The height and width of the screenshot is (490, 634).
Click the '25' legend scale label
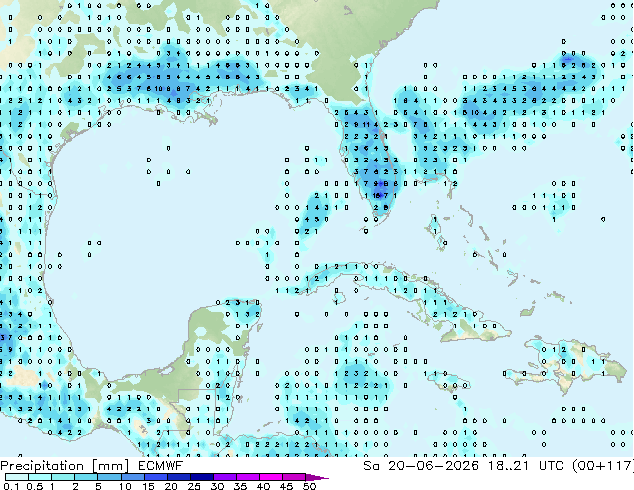[x=194, y=486]
